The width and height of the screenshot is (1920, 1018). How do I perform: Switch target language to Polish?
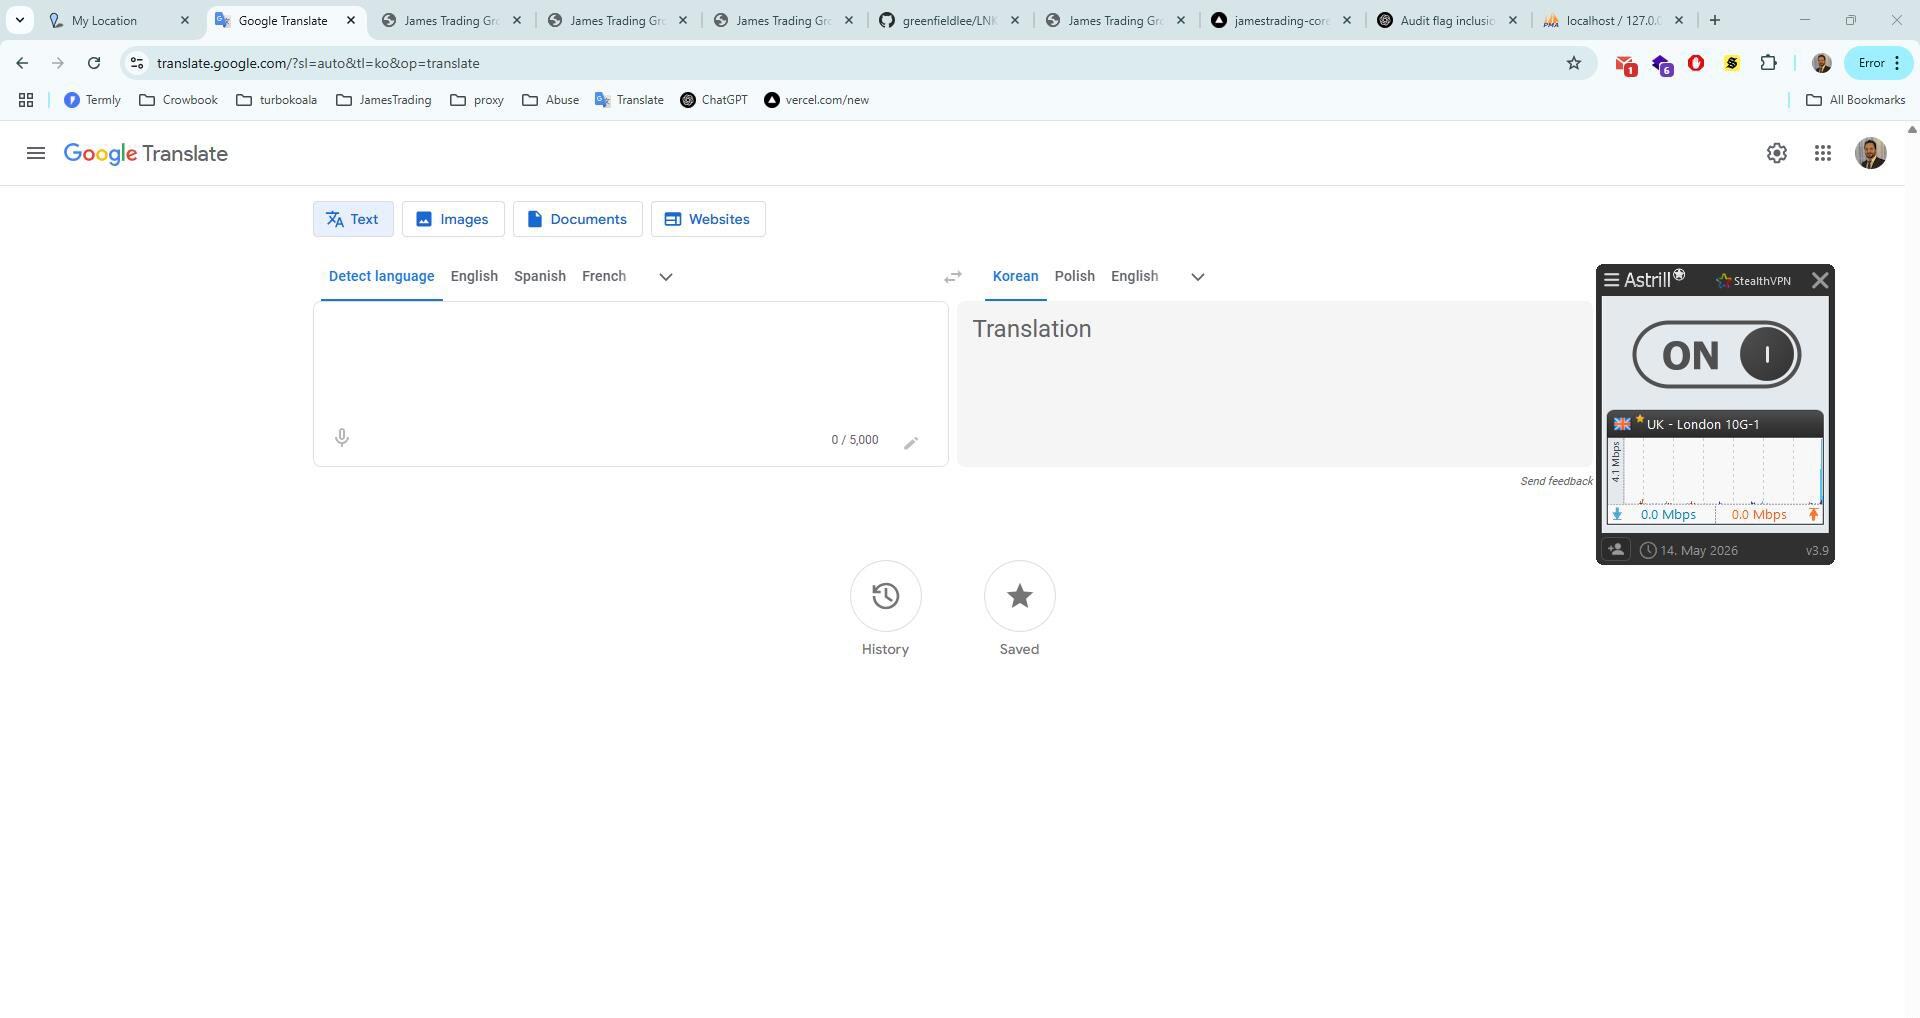1074,276
